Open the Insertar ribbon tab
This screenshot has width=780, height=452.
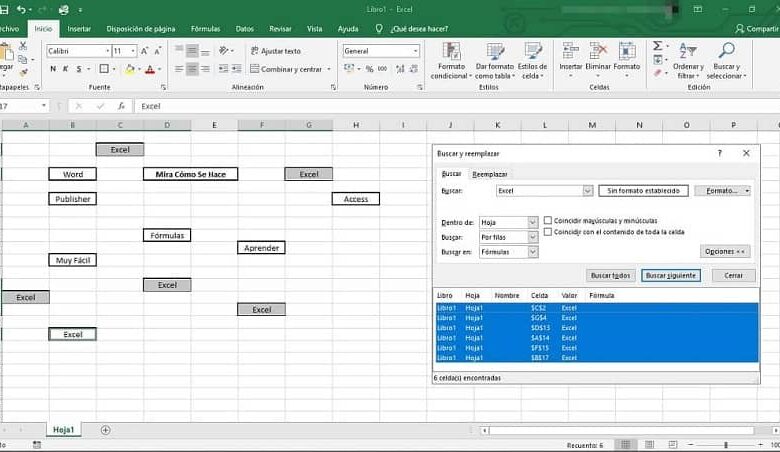pos(79,29)
